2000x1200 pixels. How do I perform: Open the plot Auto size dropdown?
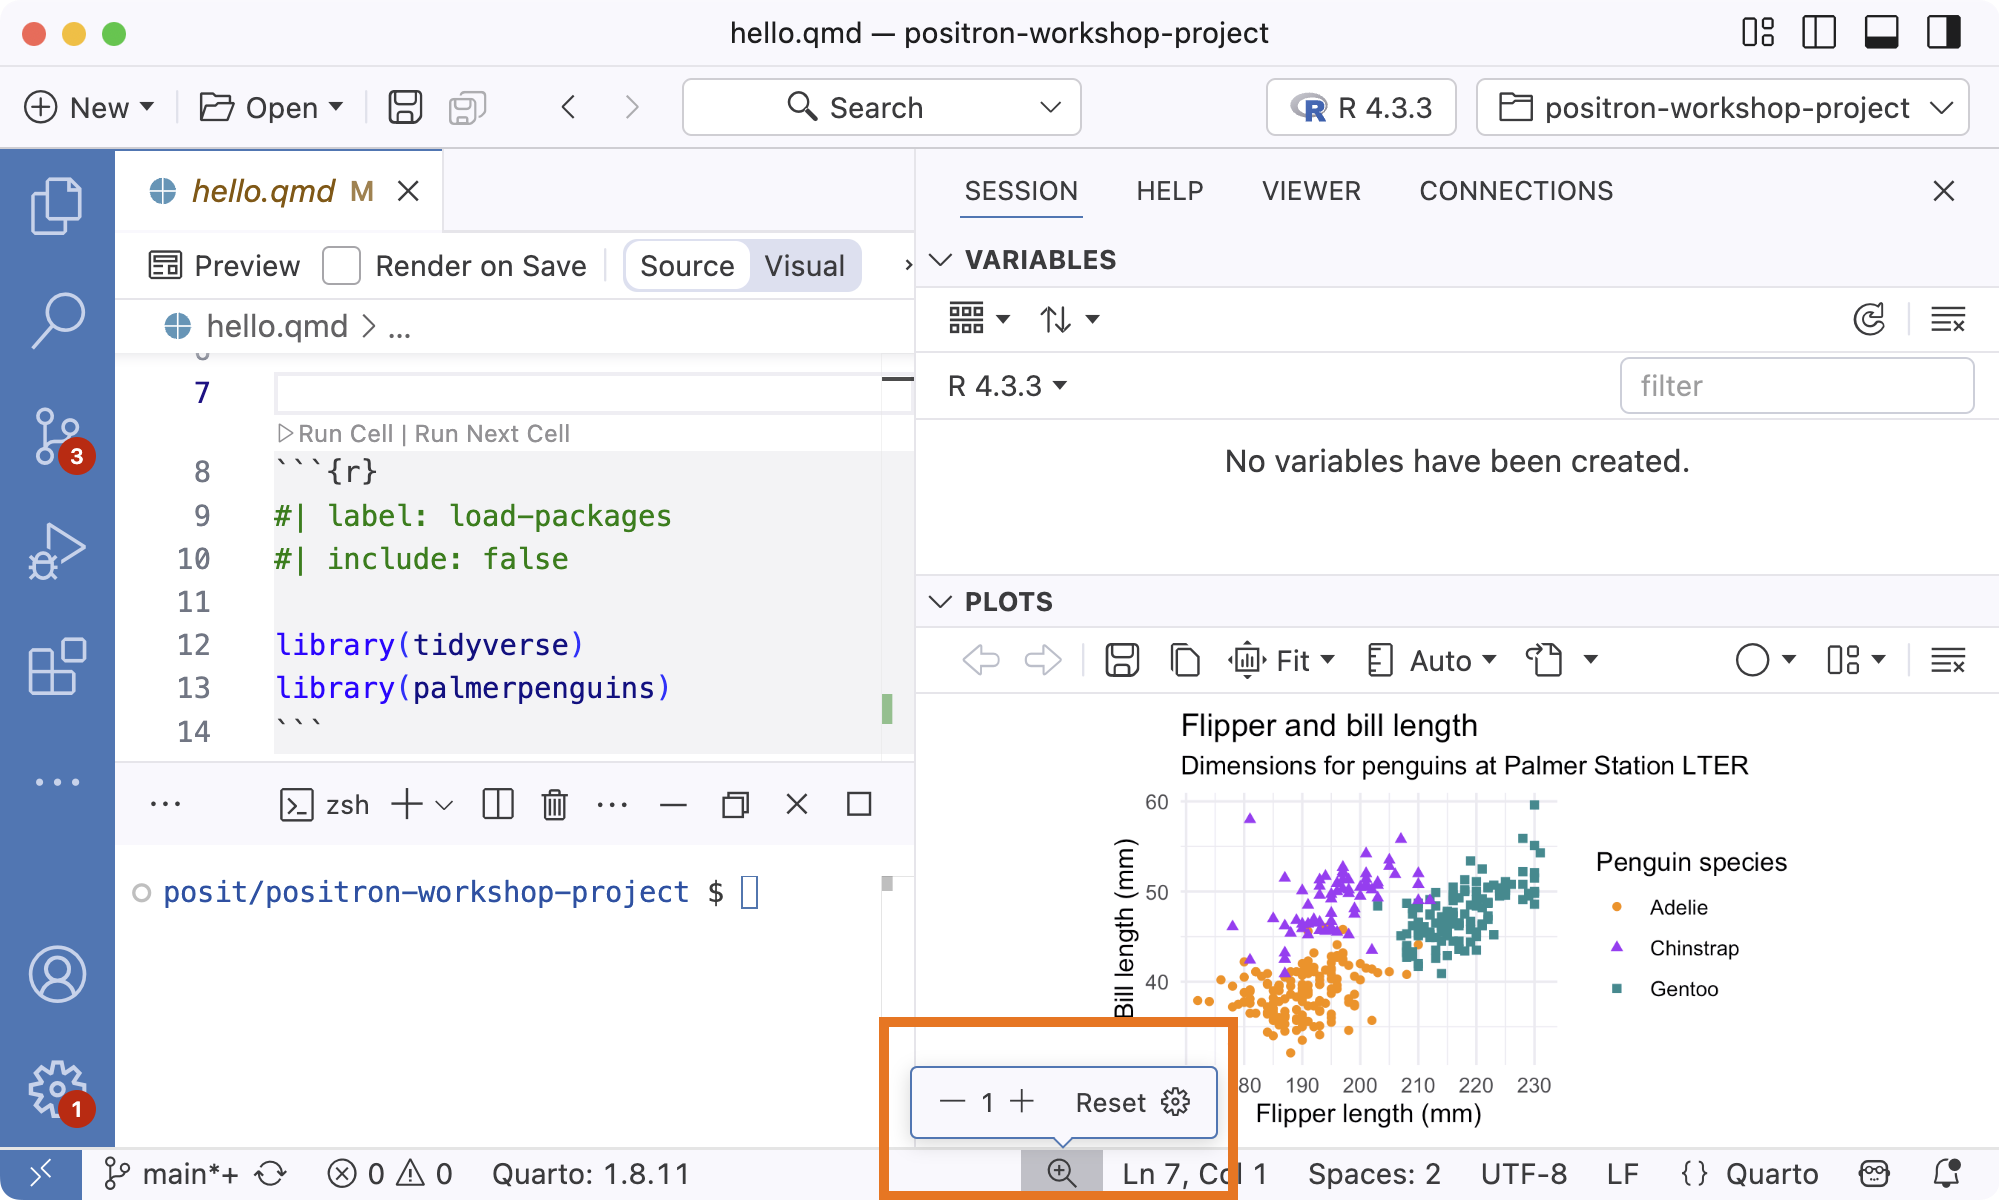click(x=1432, y=660)
